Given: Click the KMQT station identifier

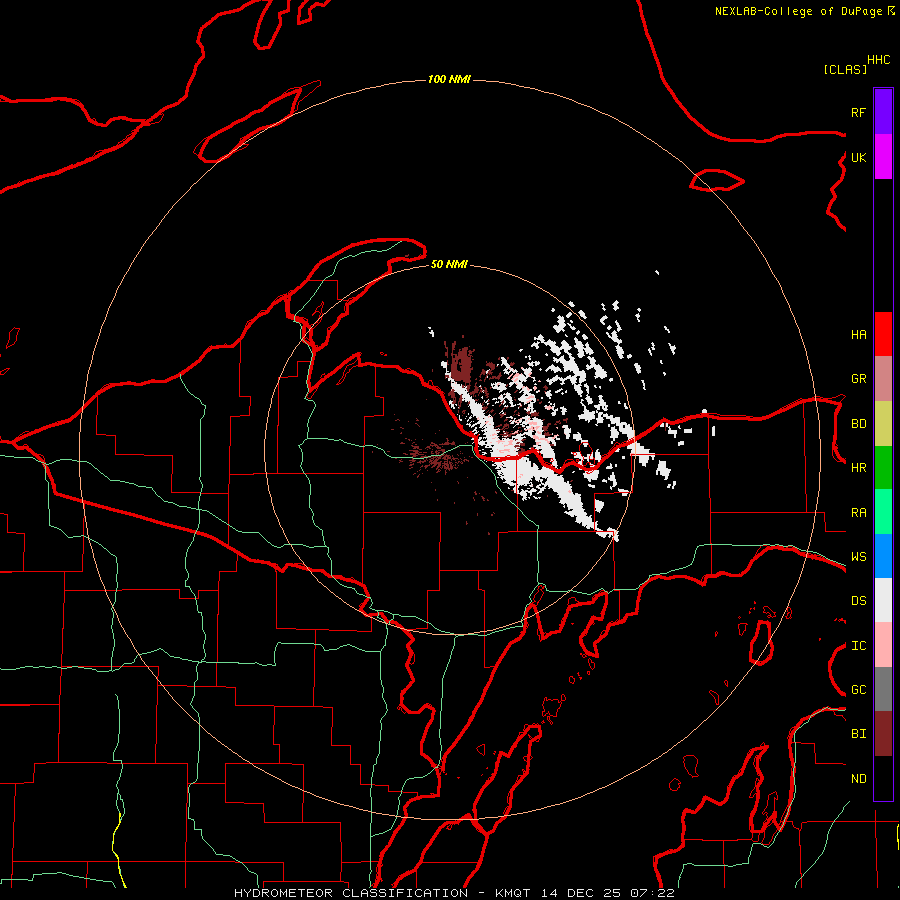Looking at the screenshot, I should [x=513, y=893].
